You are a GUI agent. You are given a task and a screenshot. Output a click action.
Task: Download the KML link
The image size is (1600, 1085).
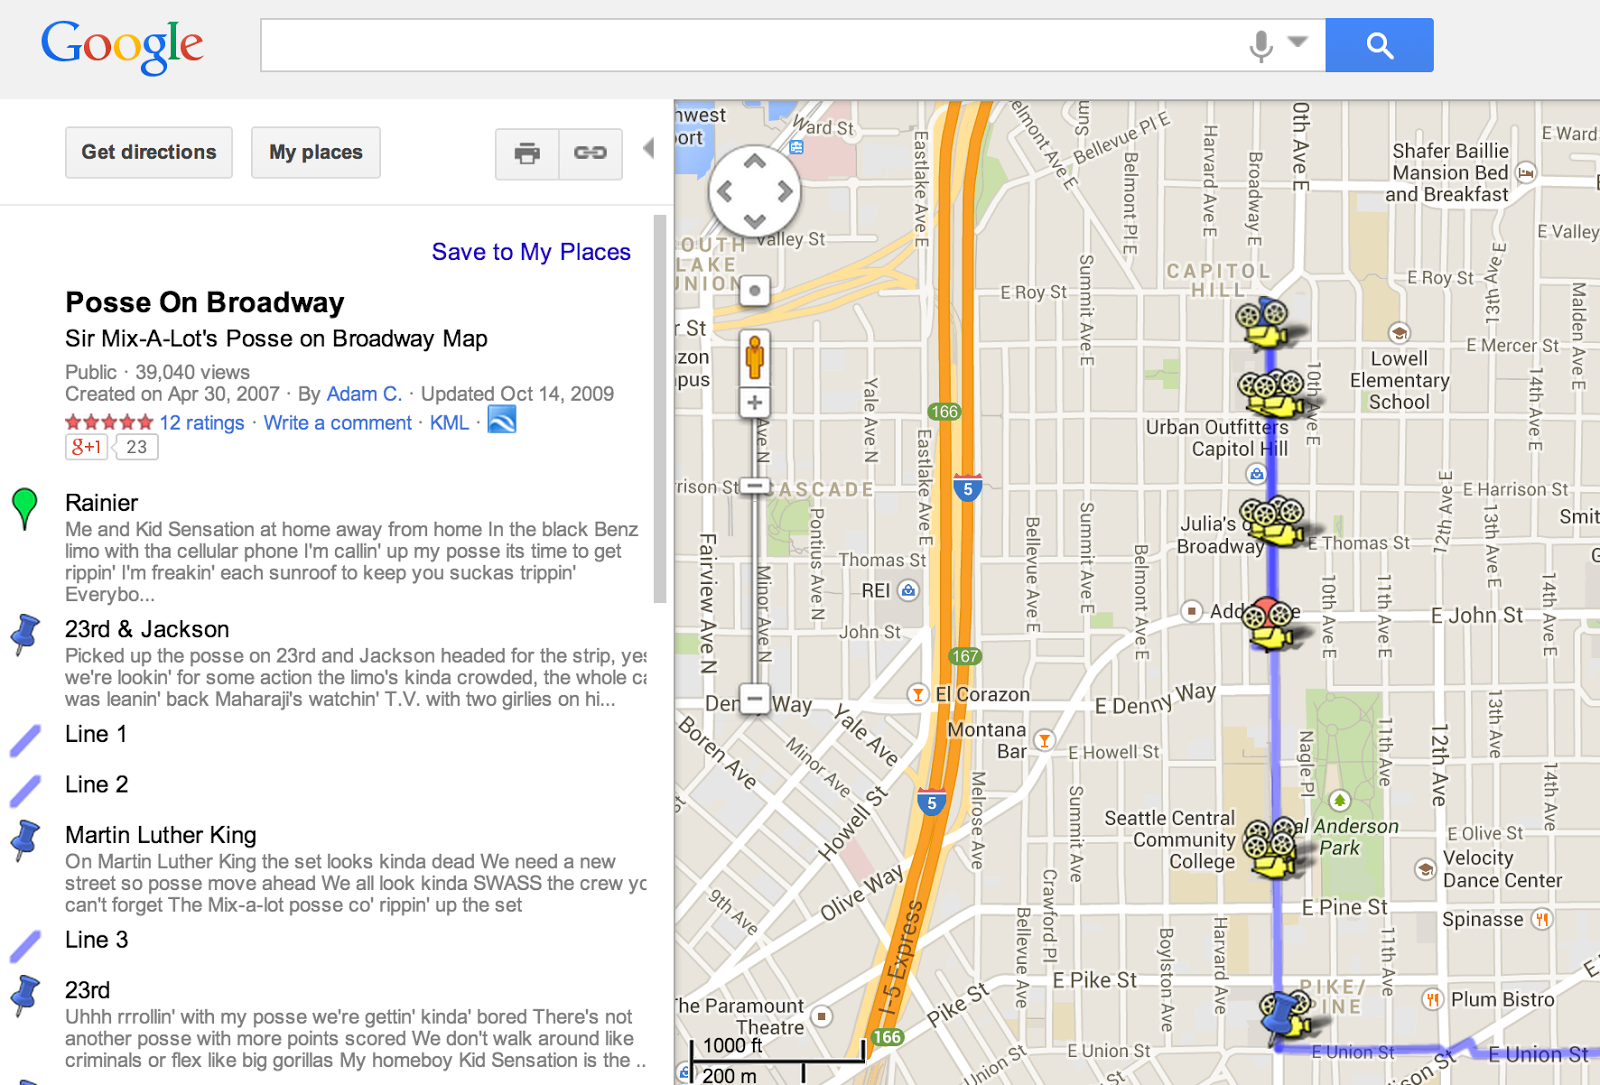tap(449, 423)
